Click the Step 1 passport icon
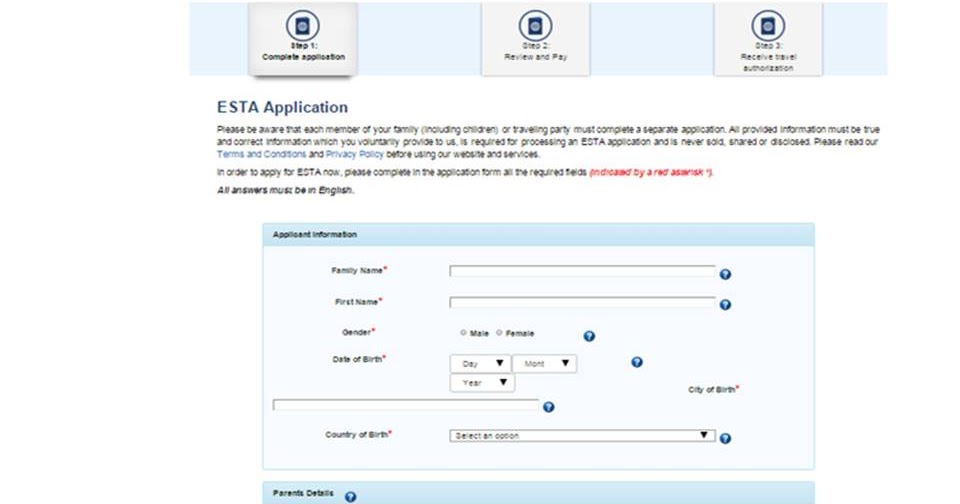This screenshot has width=960, height=504. pos(302,26)
